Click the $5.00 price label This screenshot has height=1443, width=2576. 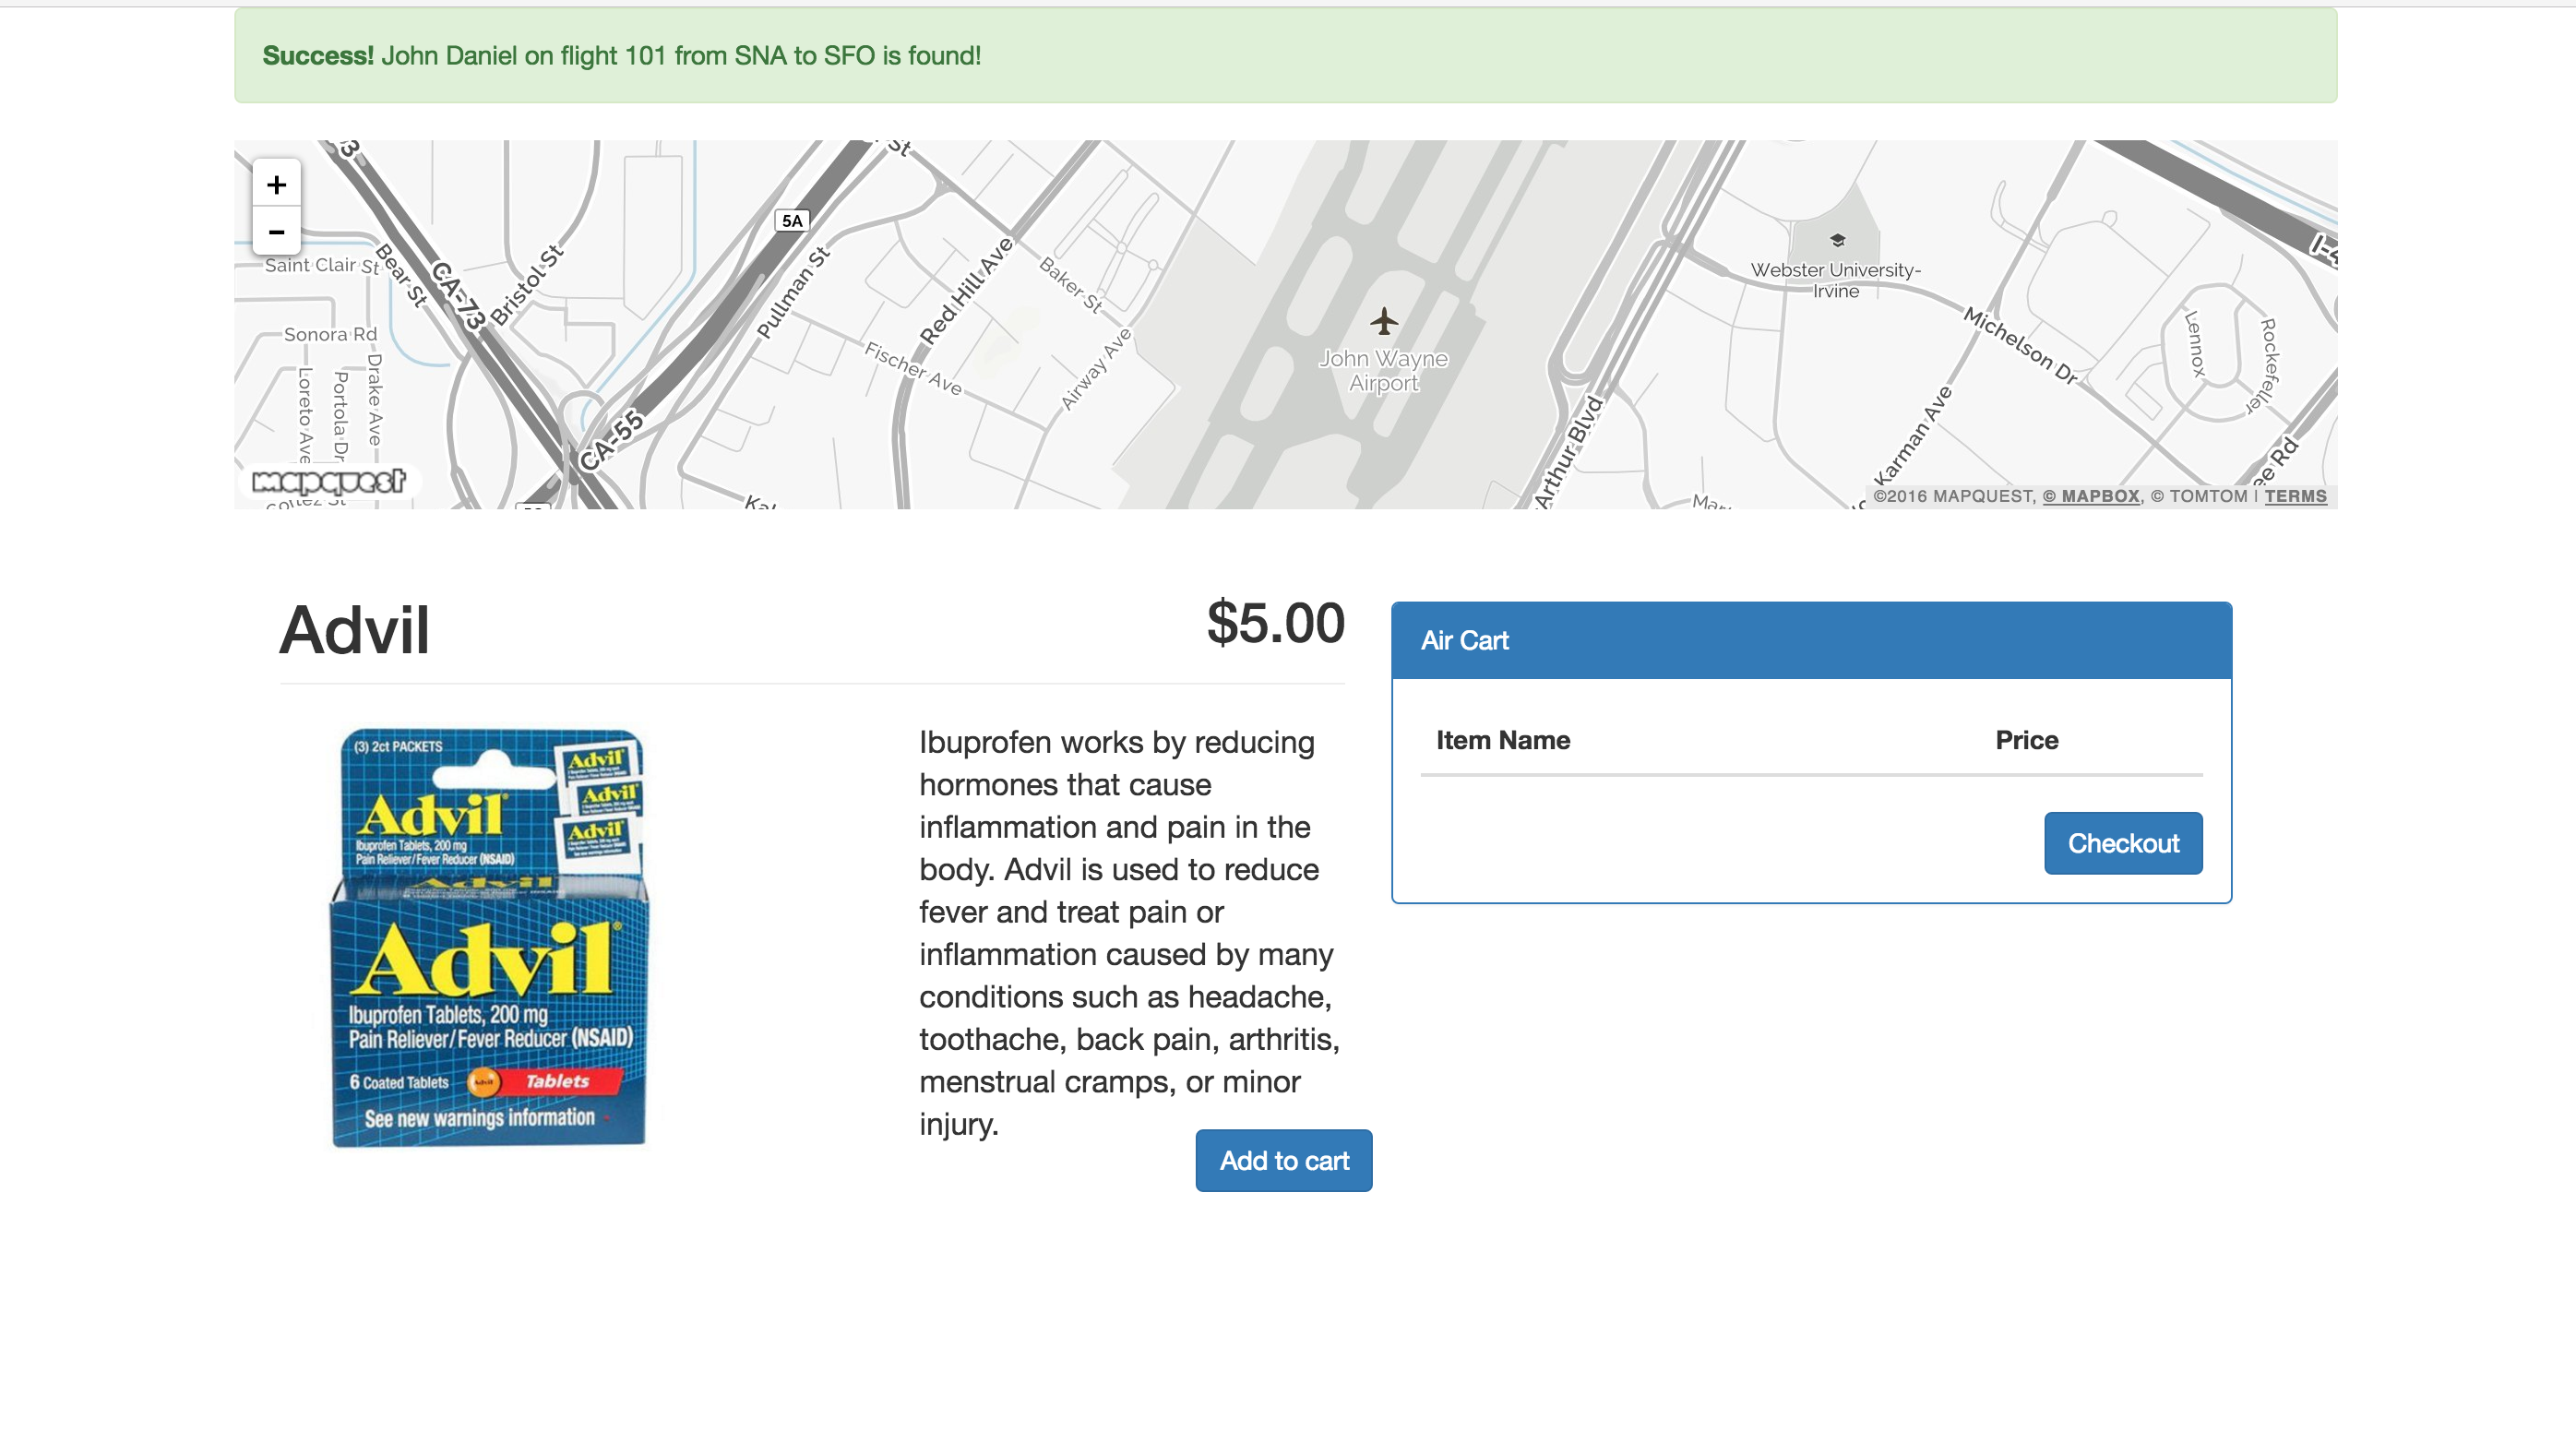(x=1275, y=623)
